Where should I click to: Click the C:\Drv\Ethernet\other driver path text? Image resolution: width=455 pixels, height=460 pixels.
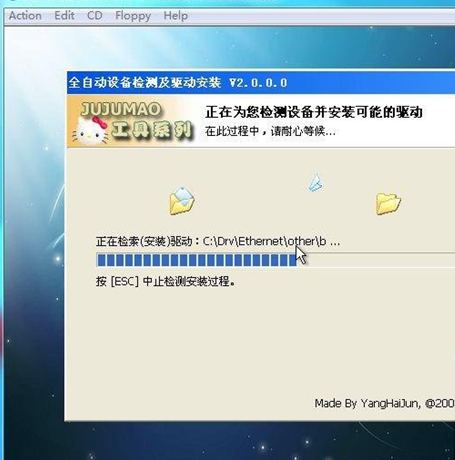tap(271, 241)
